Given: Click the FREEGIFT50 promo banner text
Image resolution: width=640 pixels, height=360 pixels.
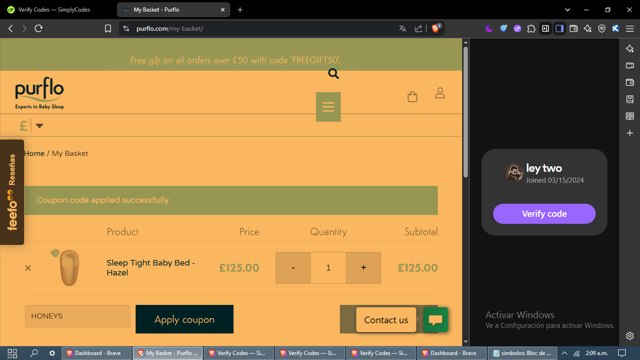Looking at the screenshot, I should (x=235, y=60).
